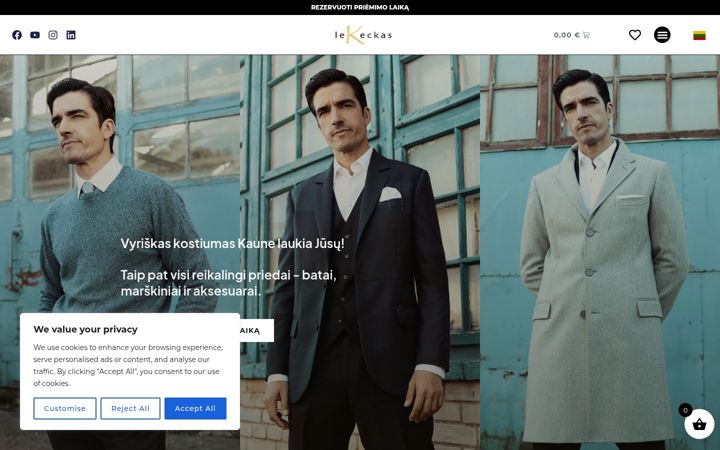Click the man in dark suit image
This screenshot has height=450, width=720.
pos(360,252)
